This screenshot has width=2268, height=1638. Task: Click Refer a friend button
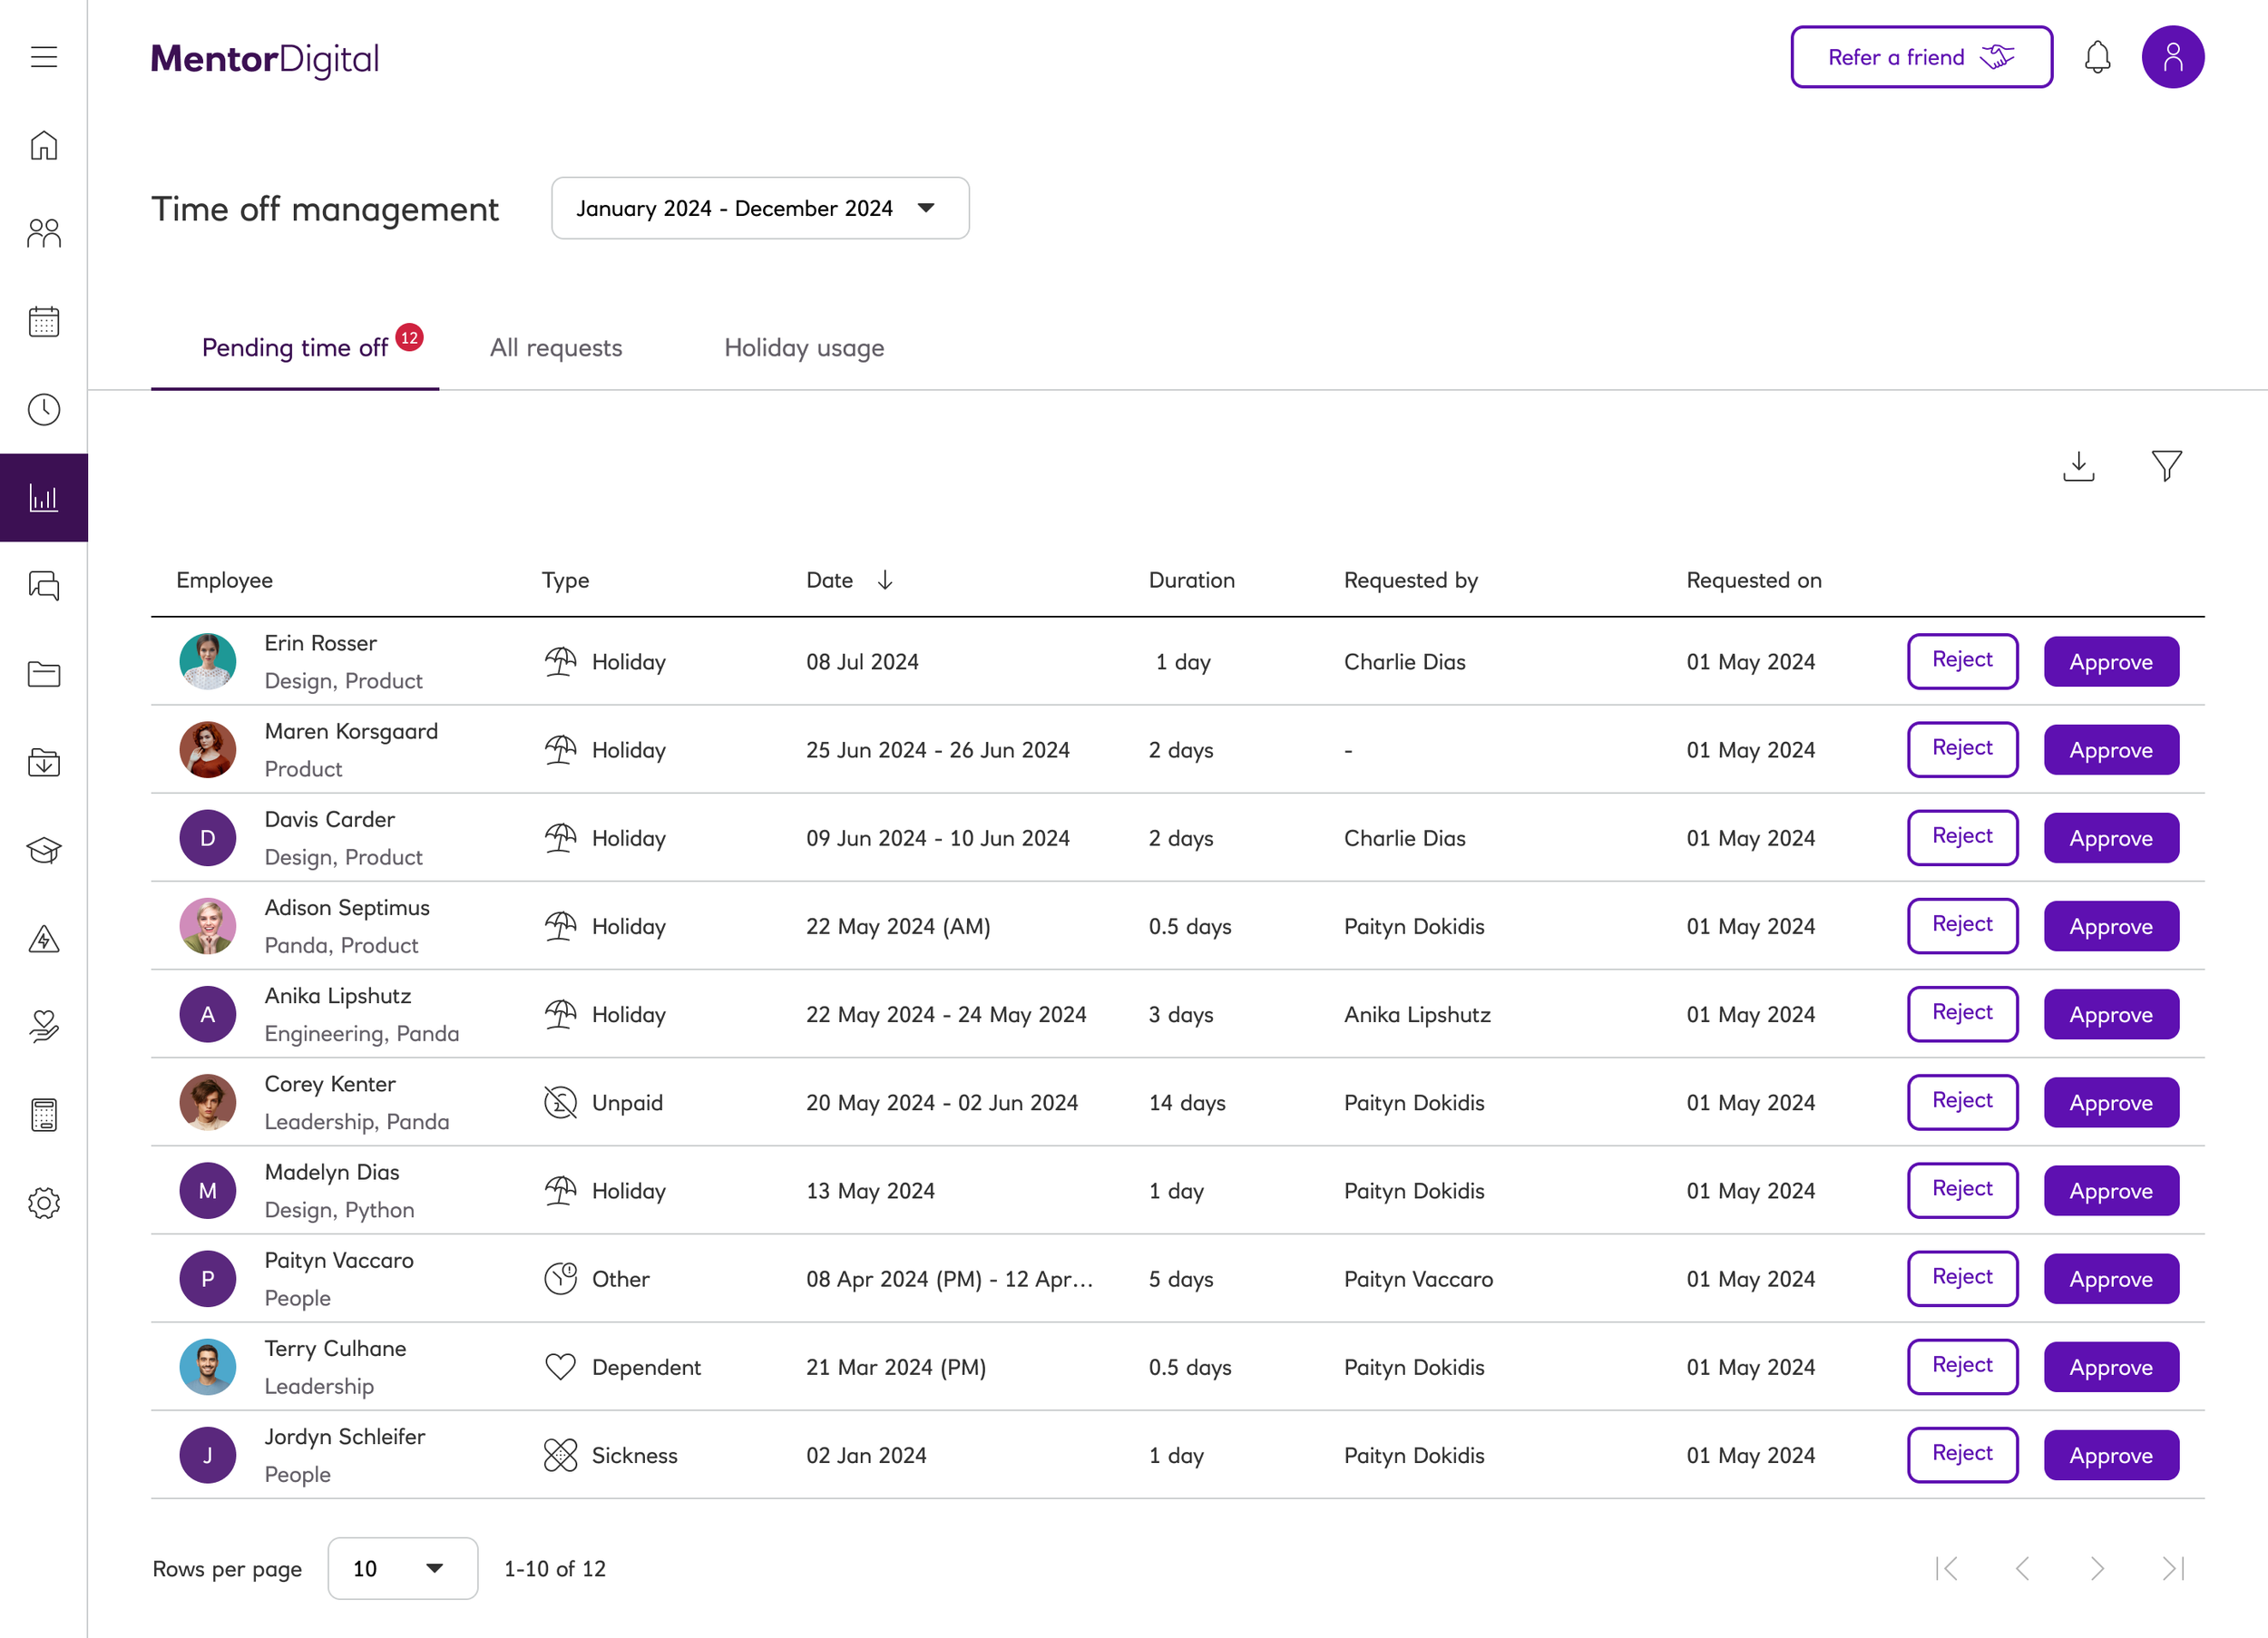click(1921, 57)
